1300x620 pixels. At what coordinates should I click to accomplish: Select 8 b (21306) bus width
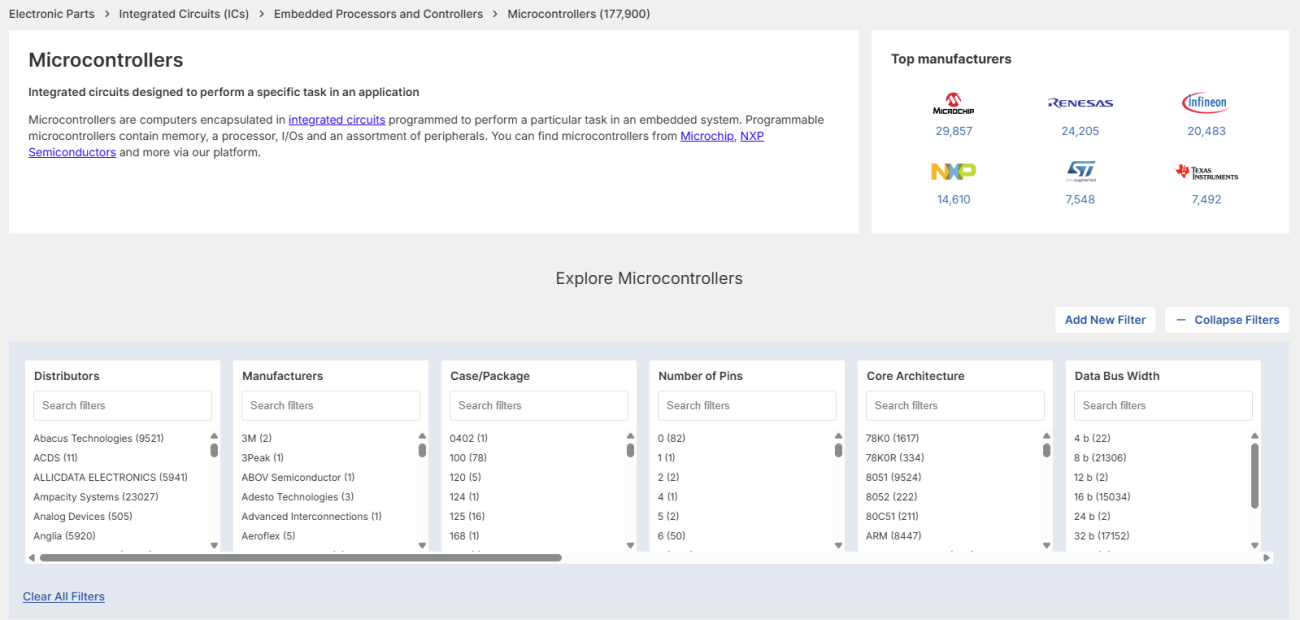point(1099,458)
